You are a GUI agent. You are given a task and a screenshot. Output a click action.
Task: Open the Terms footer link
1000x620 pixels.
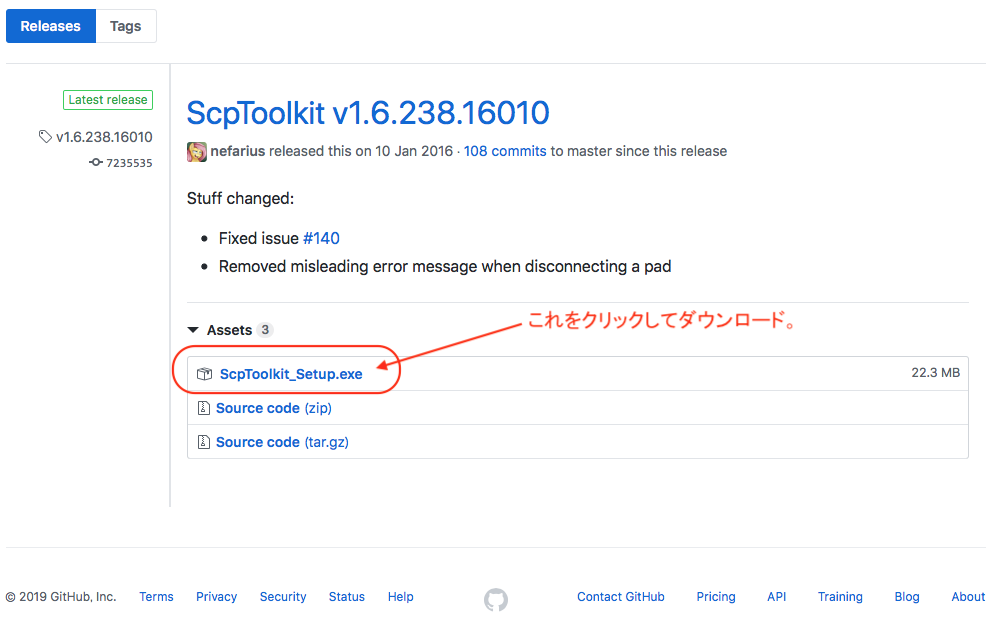tap(156, 597)
